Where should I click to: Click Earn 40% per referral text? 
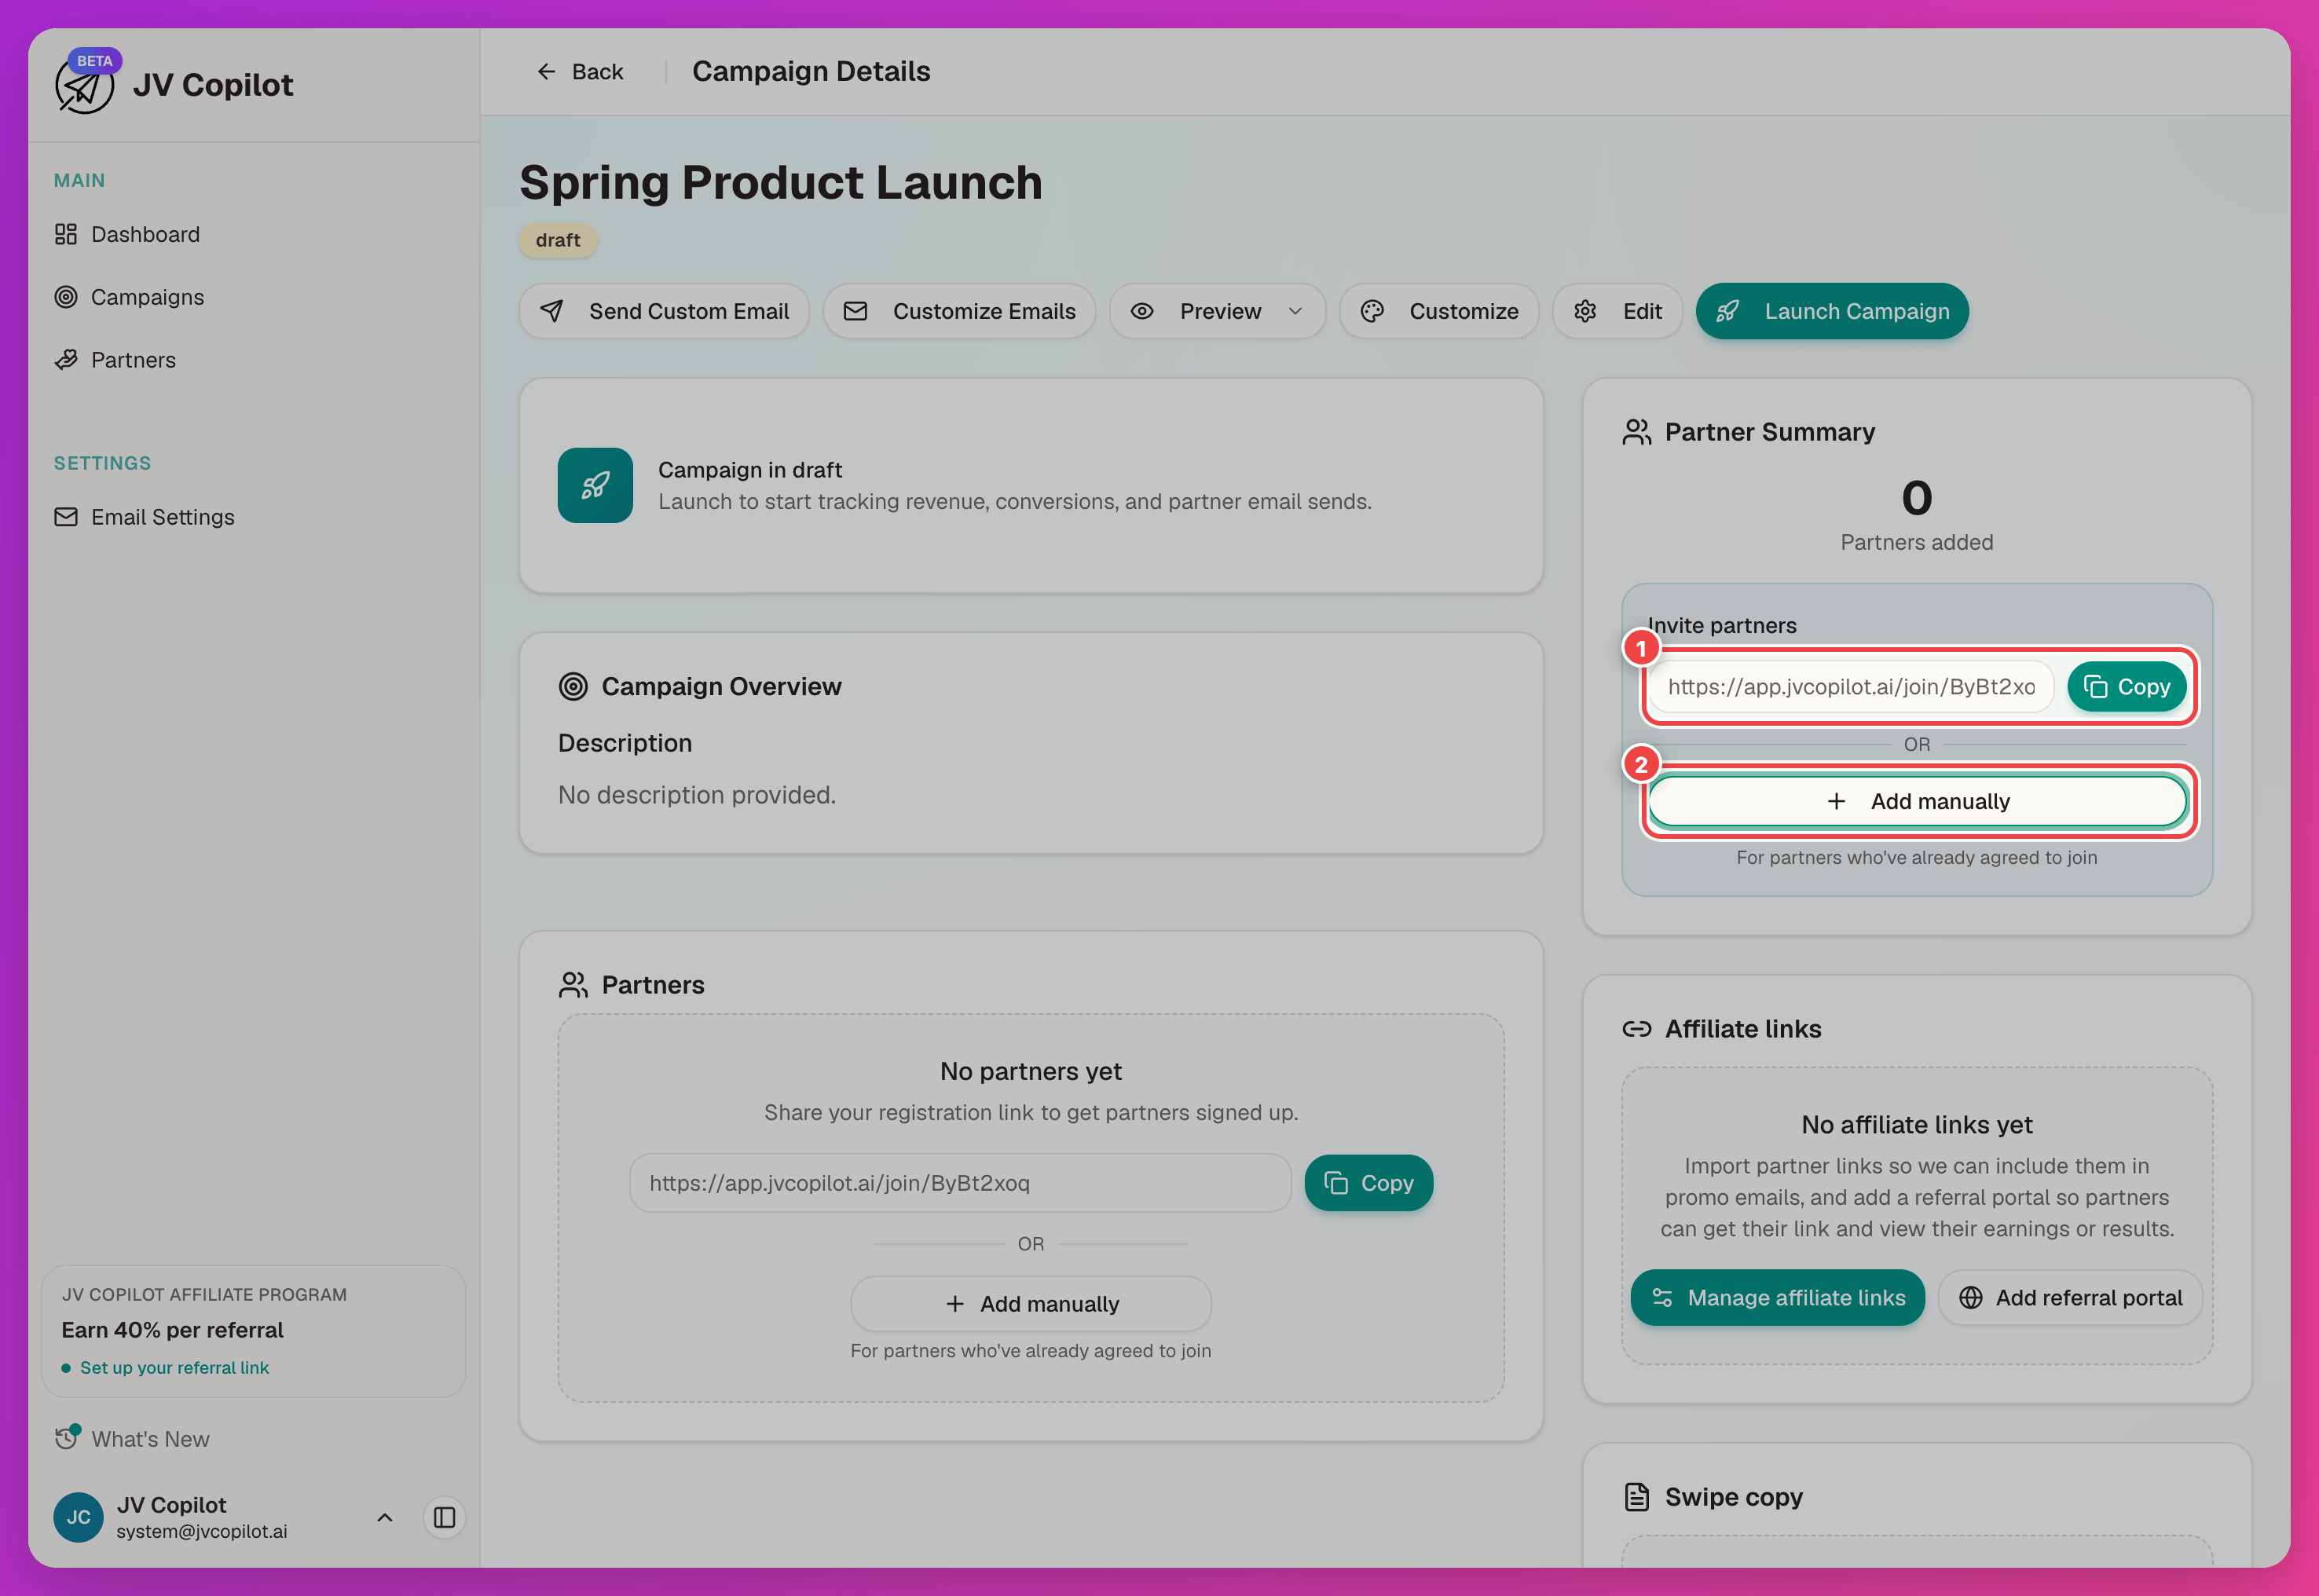click(x=172, y=1330)
